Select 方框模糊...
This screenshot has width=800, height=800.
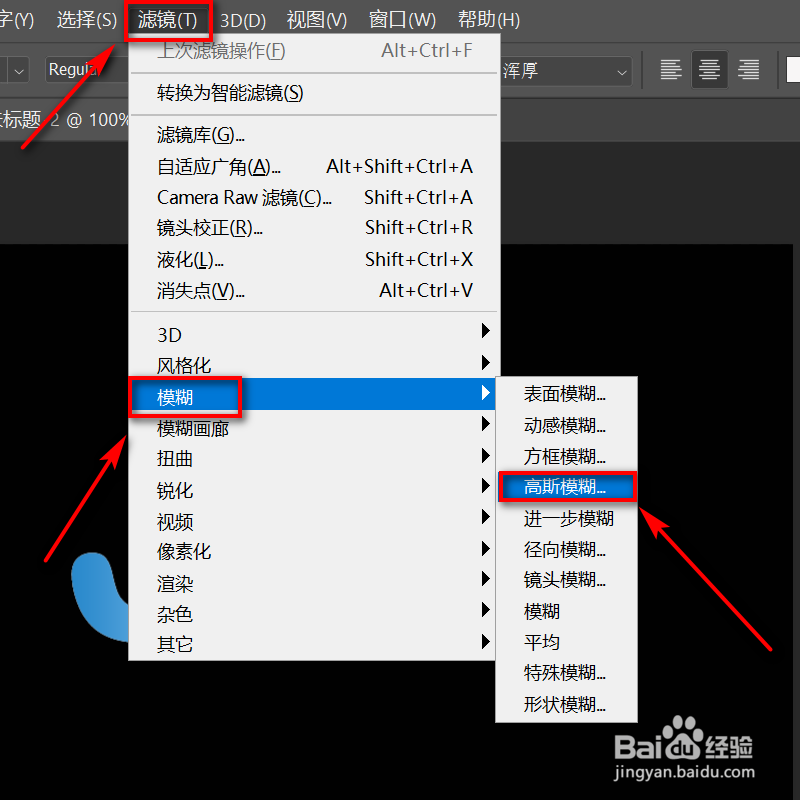(x=566, y=456)
